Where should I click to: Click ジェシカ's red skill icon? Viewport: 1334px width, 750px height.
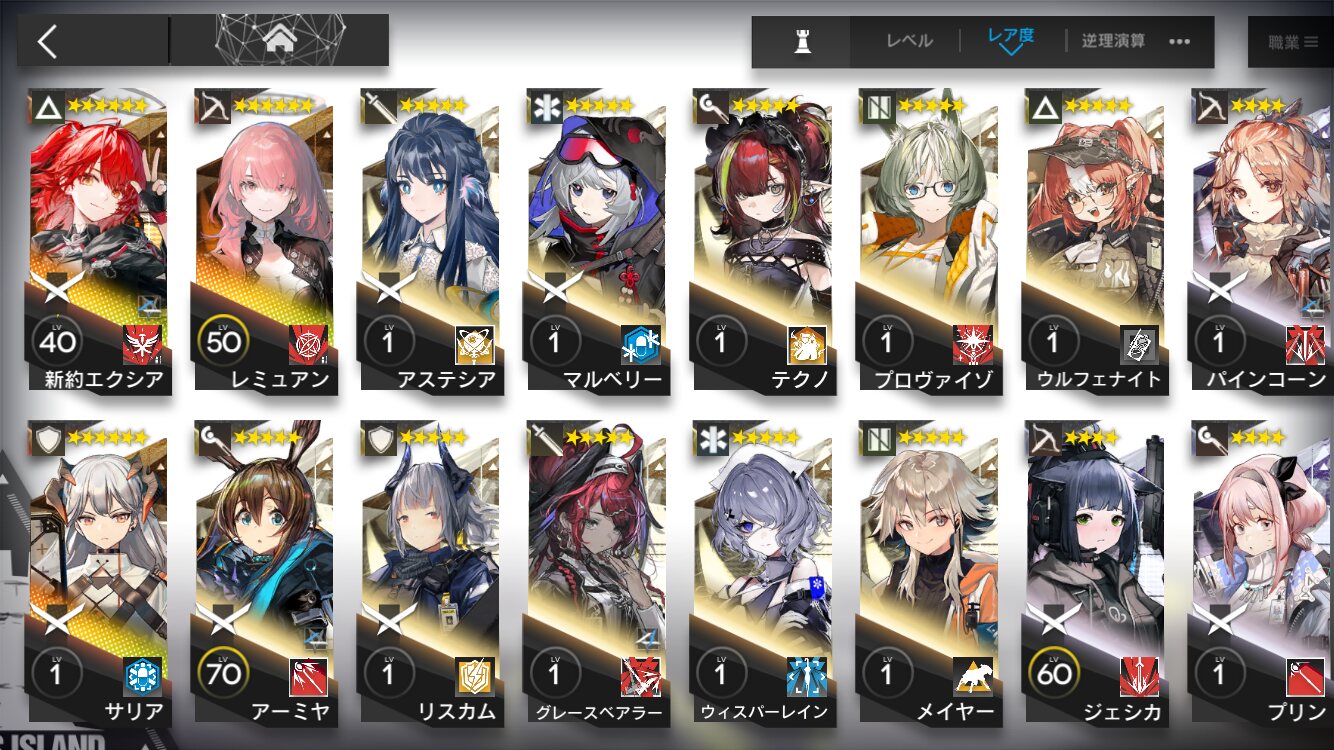point(1139,677)
